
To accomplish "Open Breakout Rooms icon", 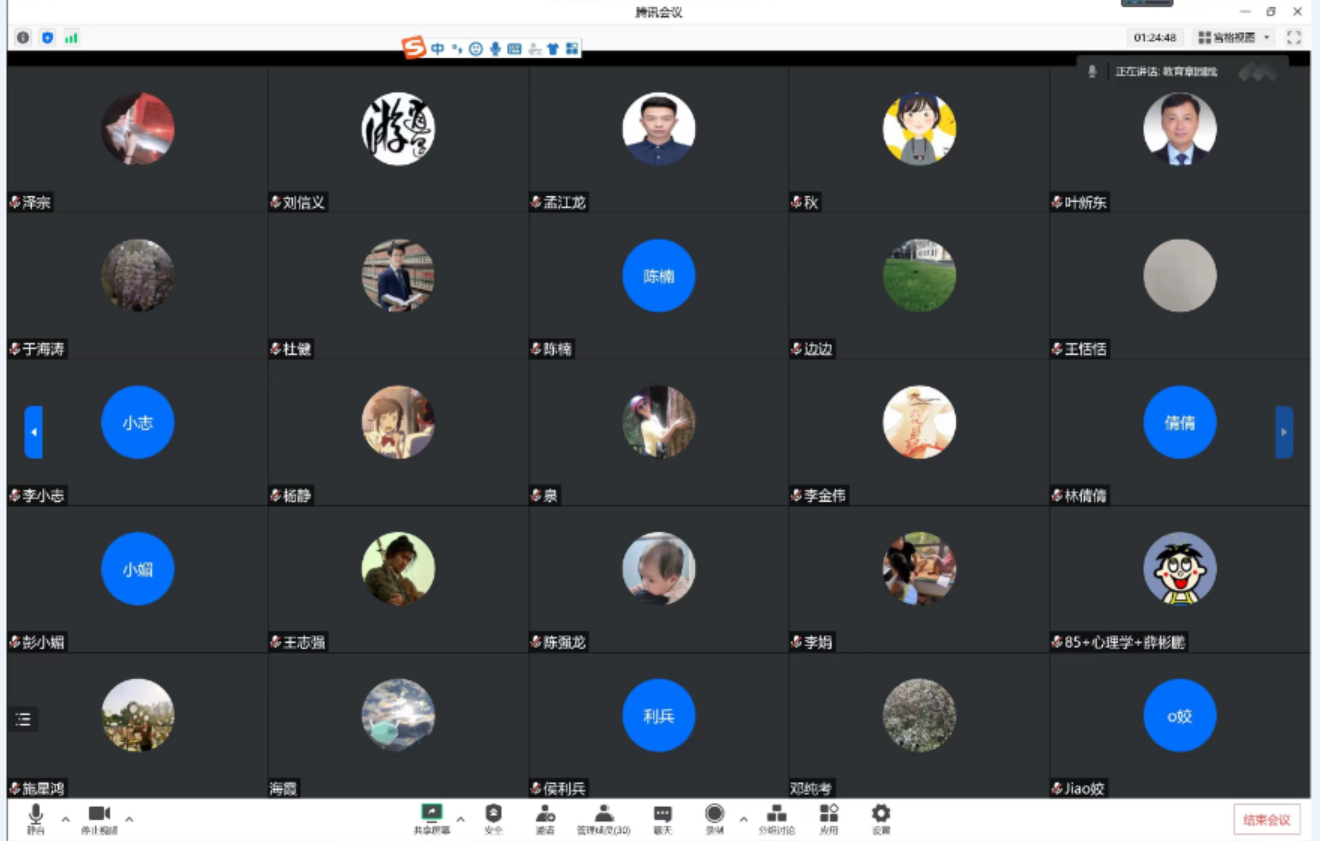I will pos(777,816).
